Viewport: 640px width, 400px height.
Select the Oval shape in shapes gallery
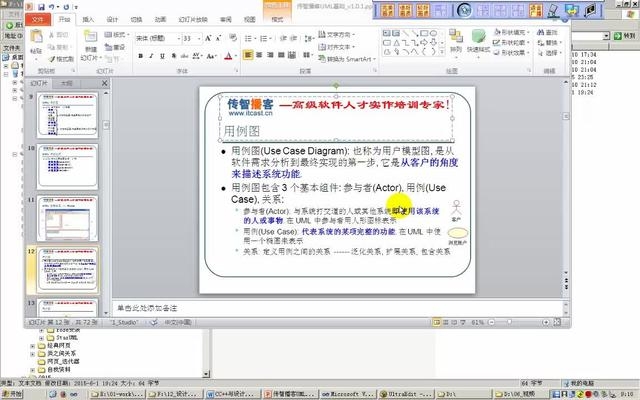pos(433,33)
